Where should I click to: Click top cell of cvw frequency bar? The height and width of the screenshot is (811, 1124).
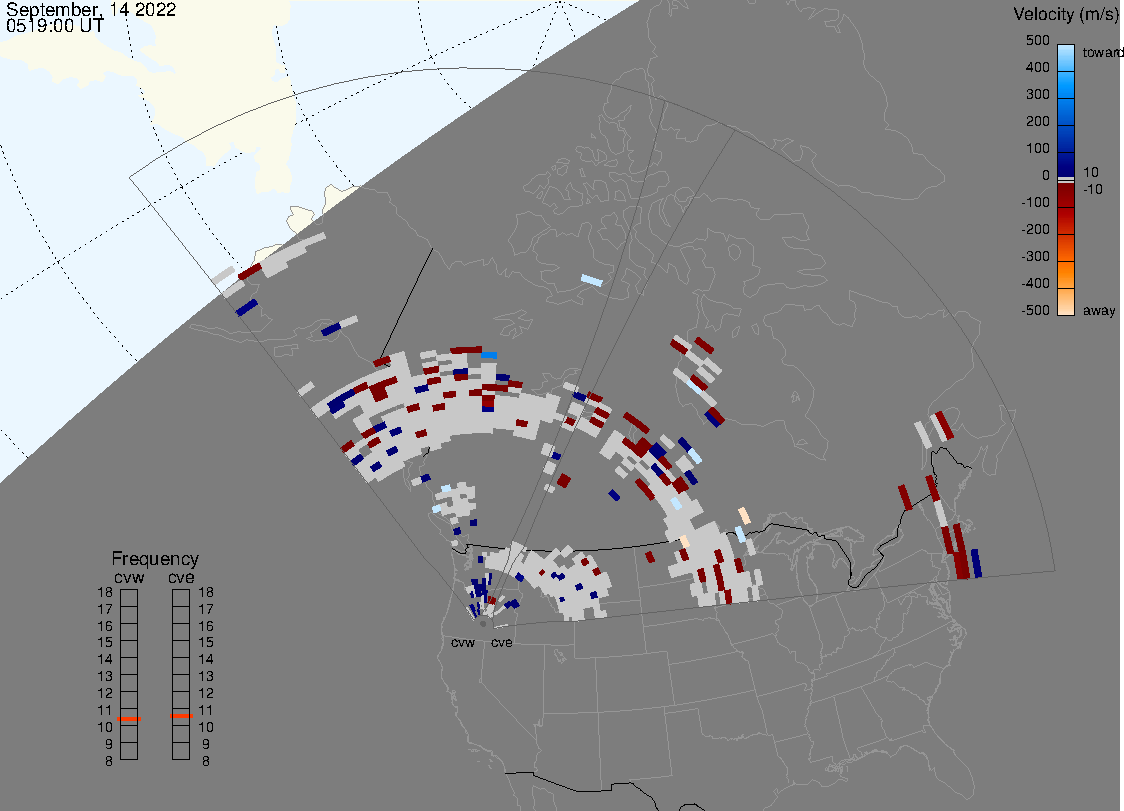pos(129,598)
